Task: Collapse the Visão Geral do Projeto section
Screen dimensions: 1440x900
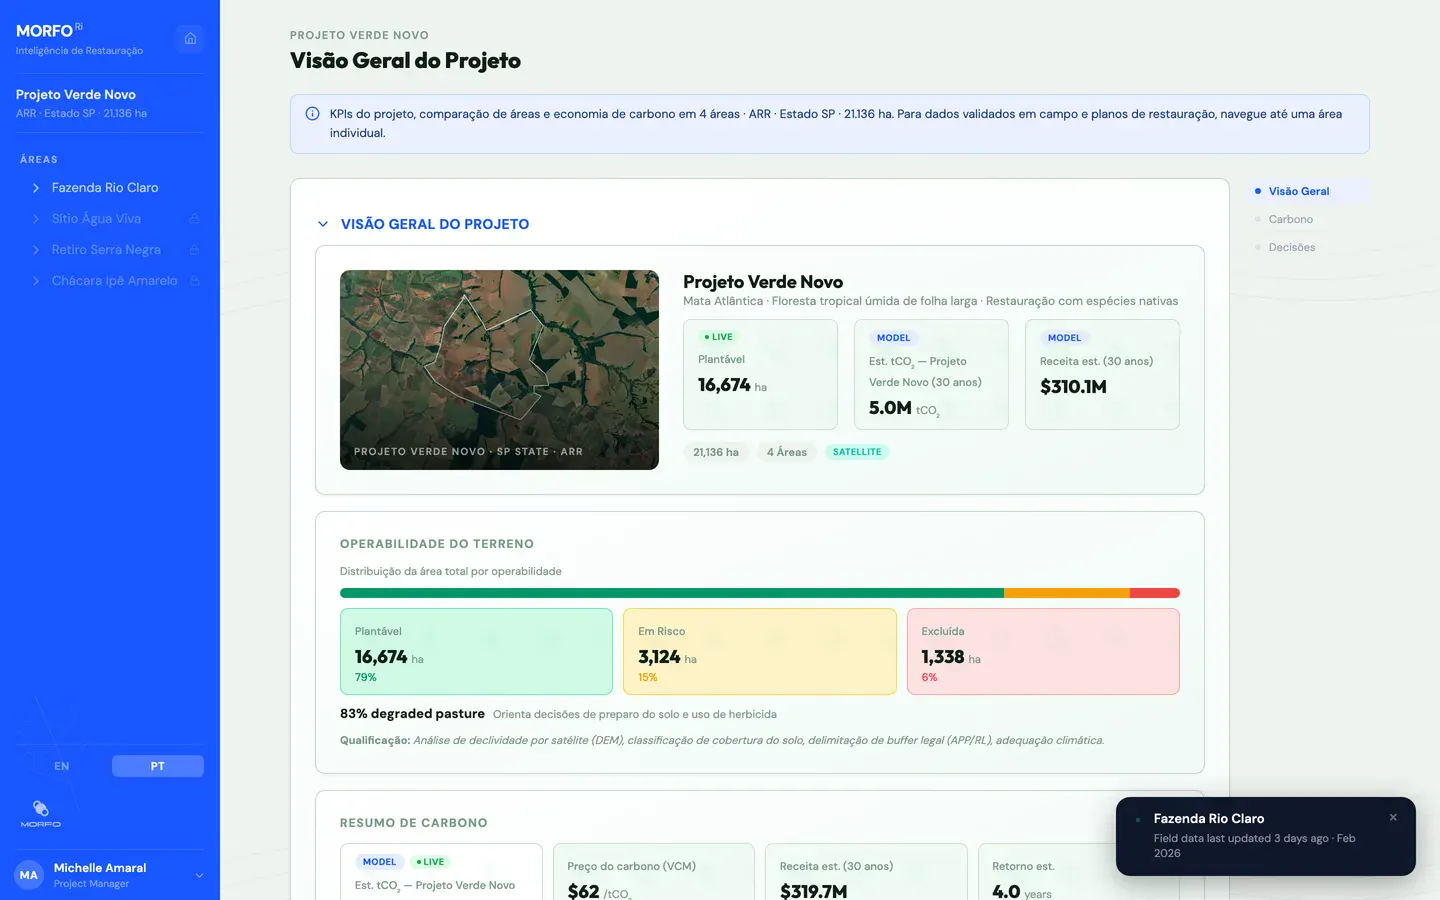Action: click(x=322, y=224)
